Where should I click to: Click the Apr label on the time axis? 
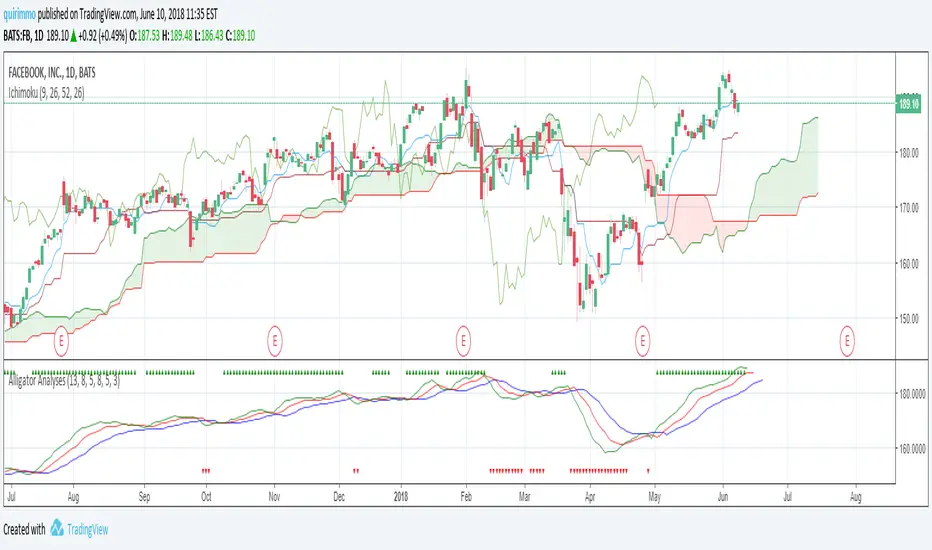click(x=590, y=496)
